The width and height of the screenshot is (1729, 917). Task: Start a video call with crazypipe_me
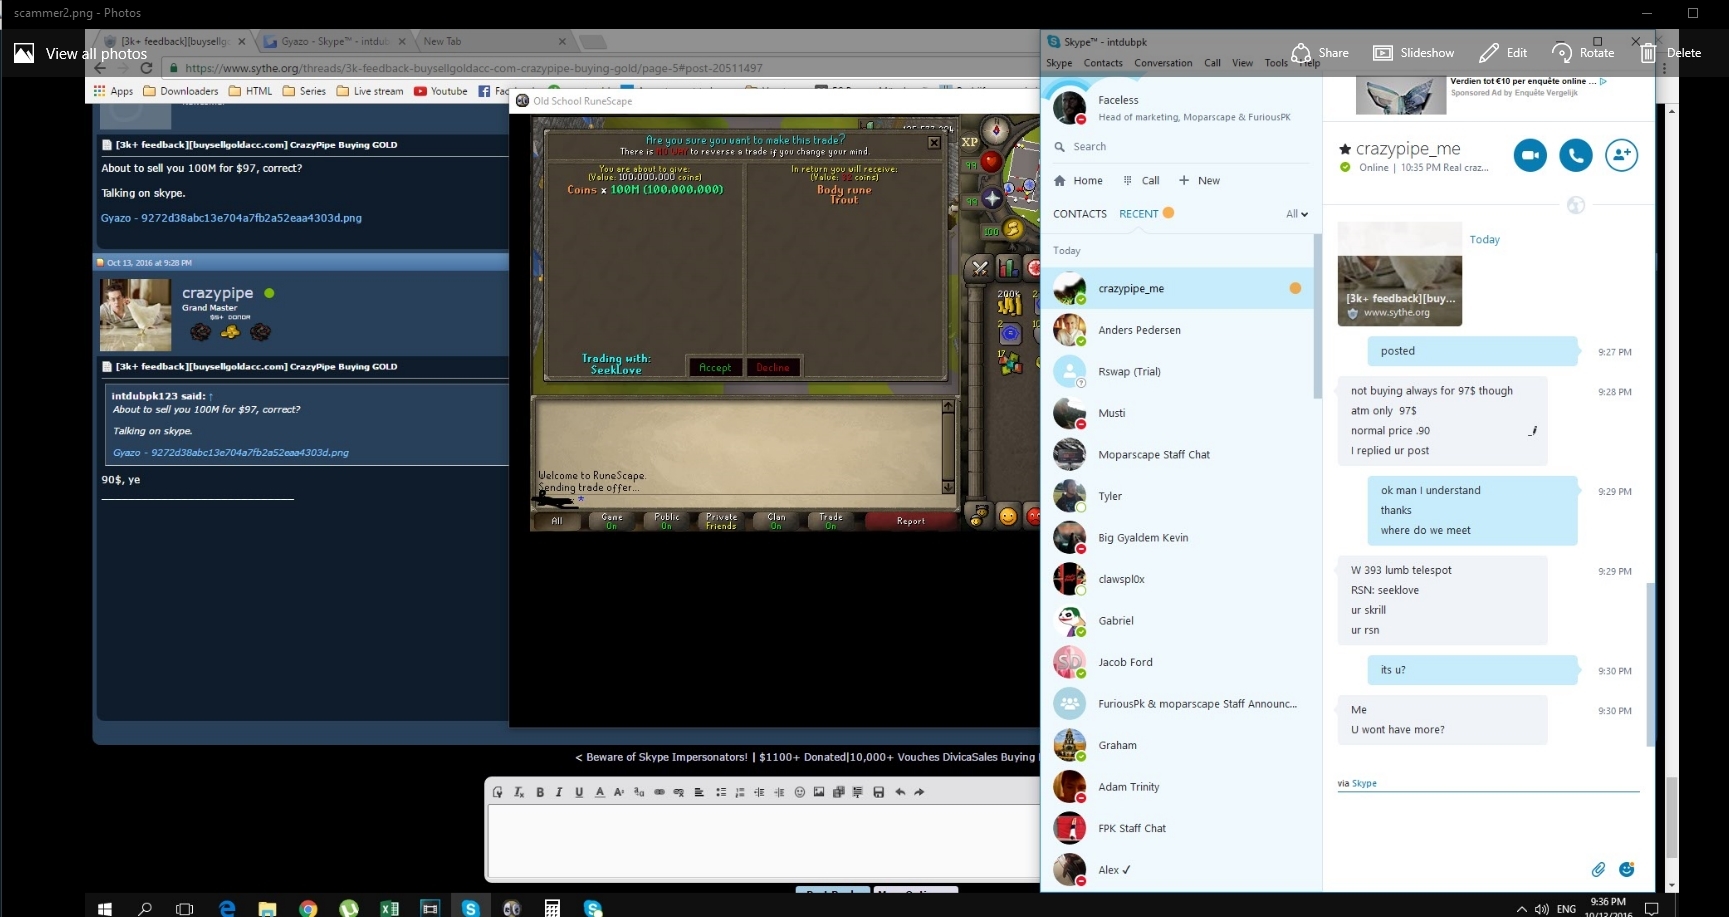pyautogui.click(x=1530, y=155)
